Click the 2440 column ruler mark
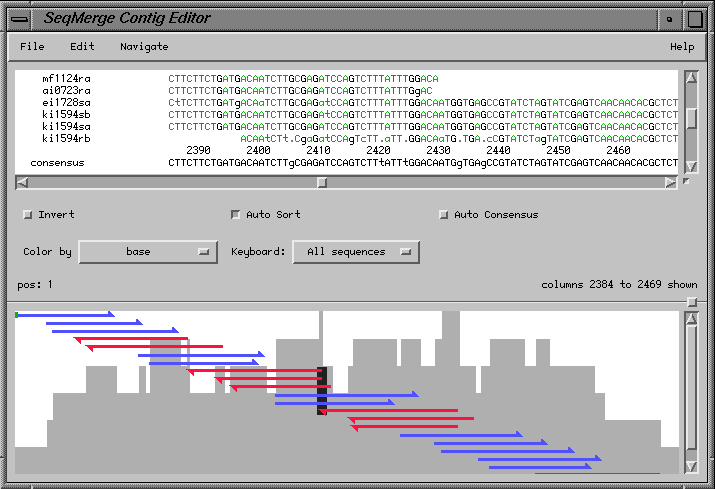The width and height of the screenshot is (715, 489). pyautogui.click(x=498, y=150)
